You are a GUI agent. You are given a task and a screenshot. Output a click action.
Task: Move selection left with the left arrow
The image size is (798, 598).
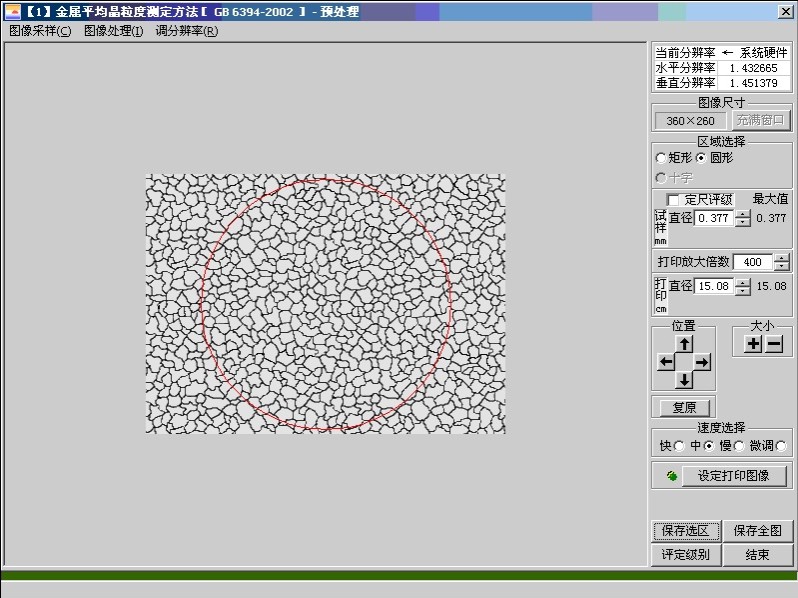(666, 362)
